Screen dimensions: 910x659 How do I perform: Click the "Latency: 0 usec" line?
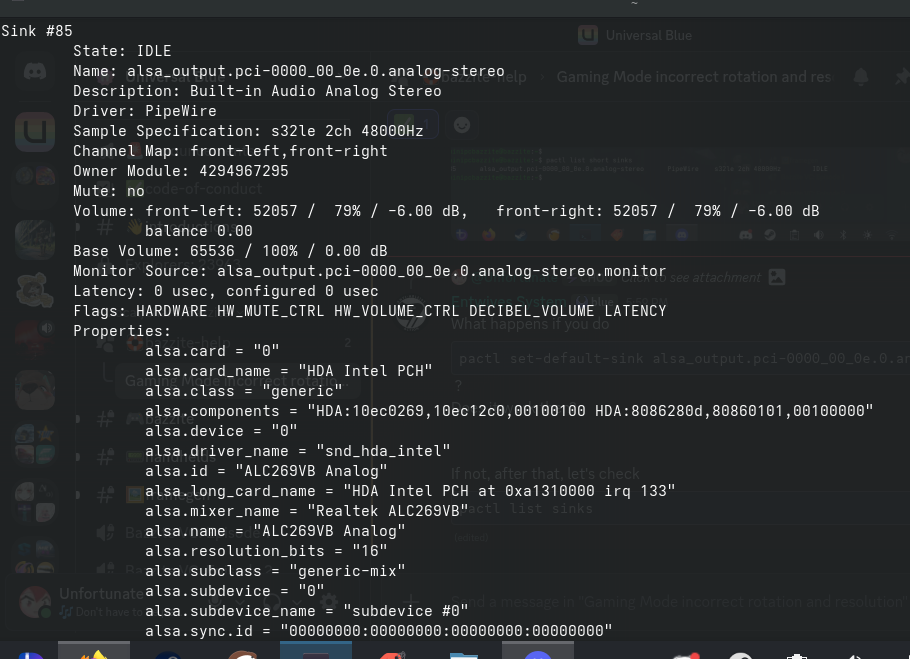[225, 291]
